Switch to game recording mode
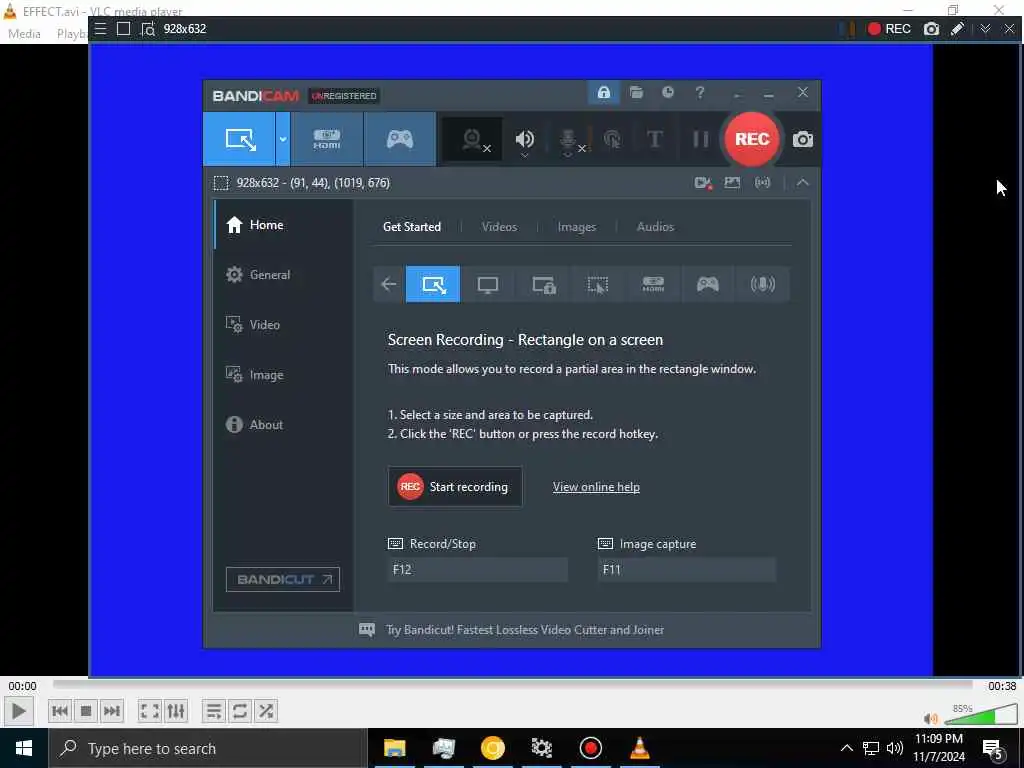The width and height of the screenshot is (1024, 768). click(x=400, y=139)
